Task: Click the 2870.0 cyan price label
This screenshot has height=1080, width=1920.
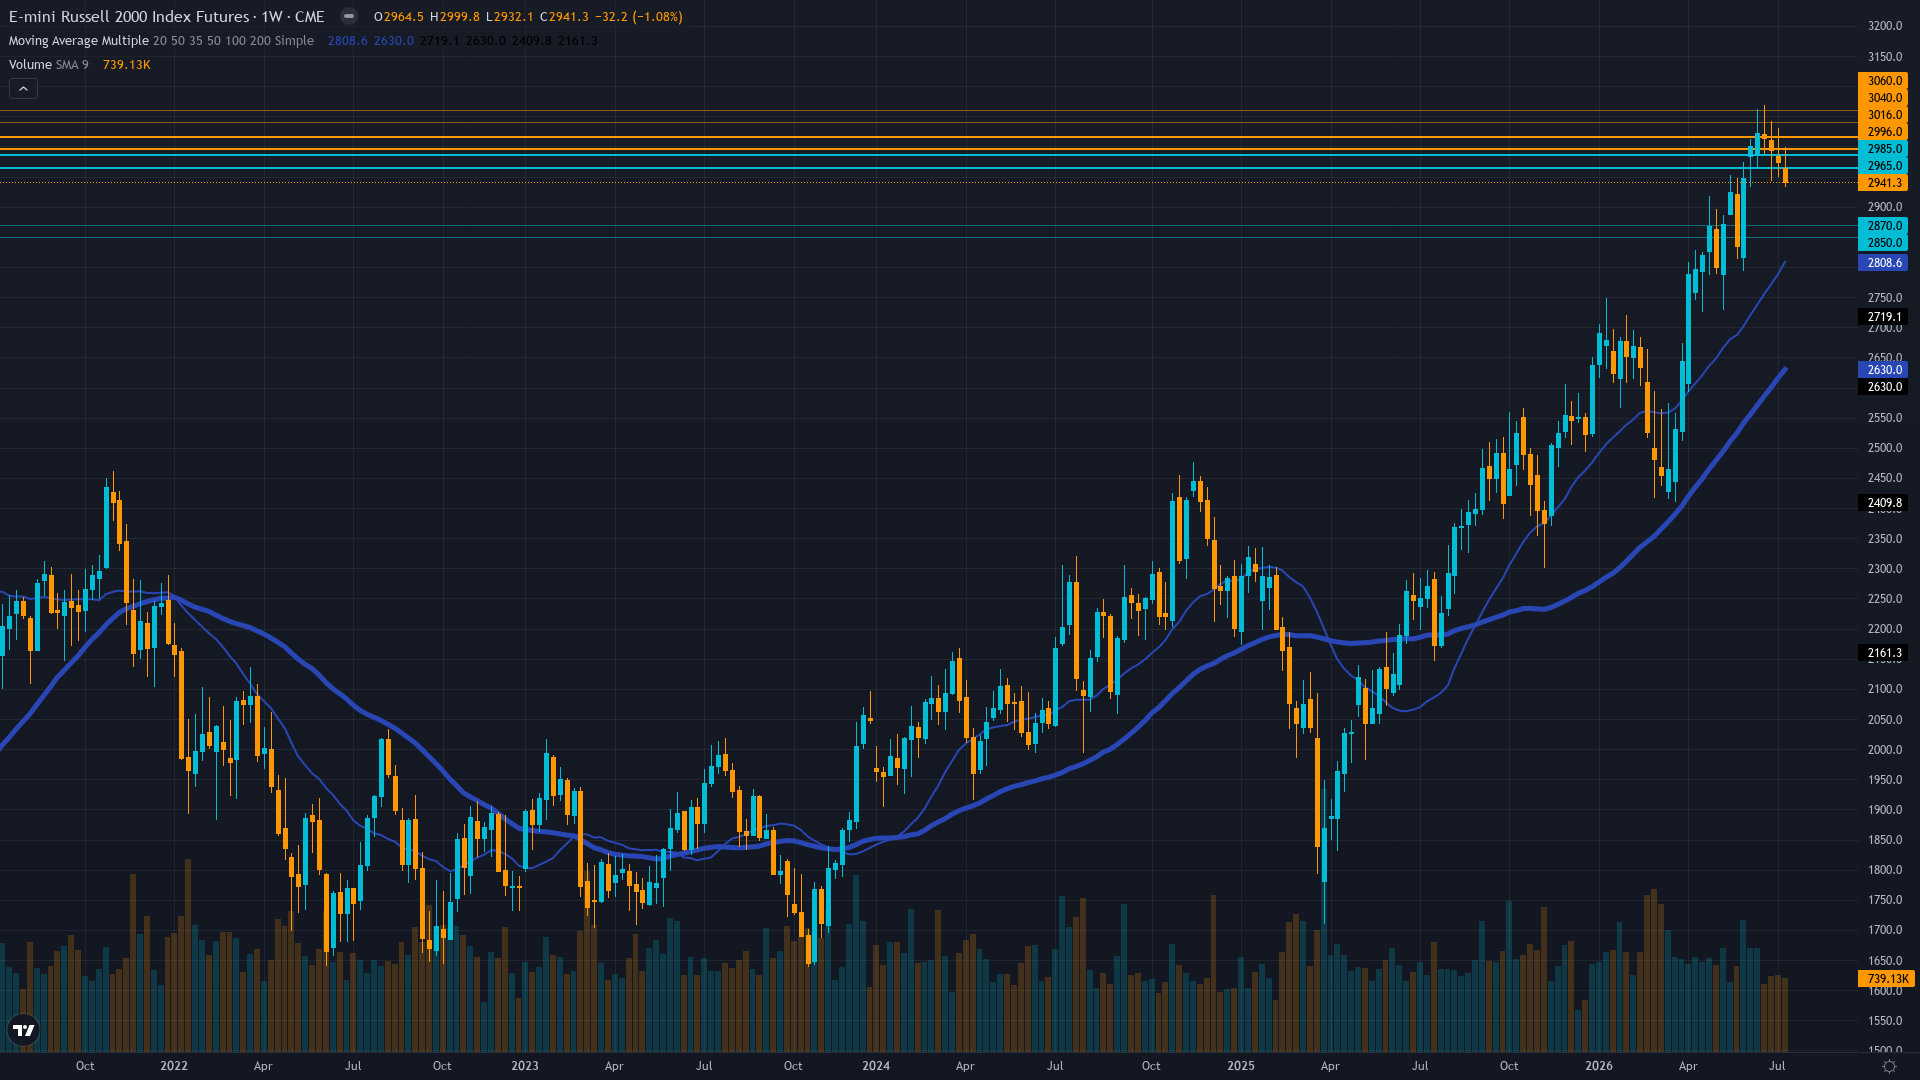Action: (1883, 226)
